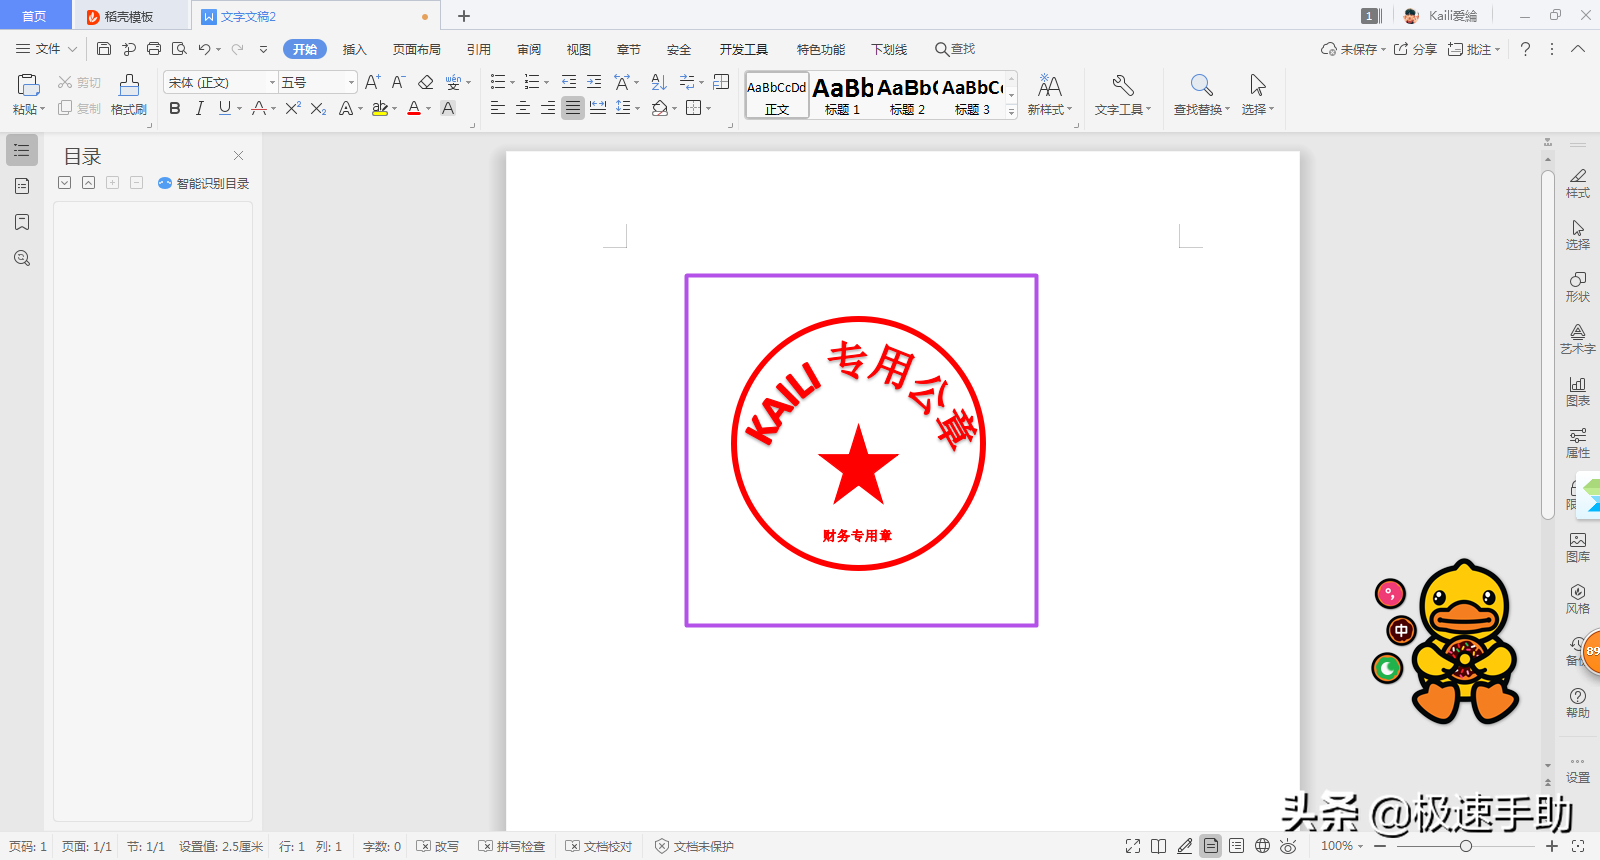
Task: Toggle document proofreading (文档校对) in status bar
Action: tap(598, 846)
